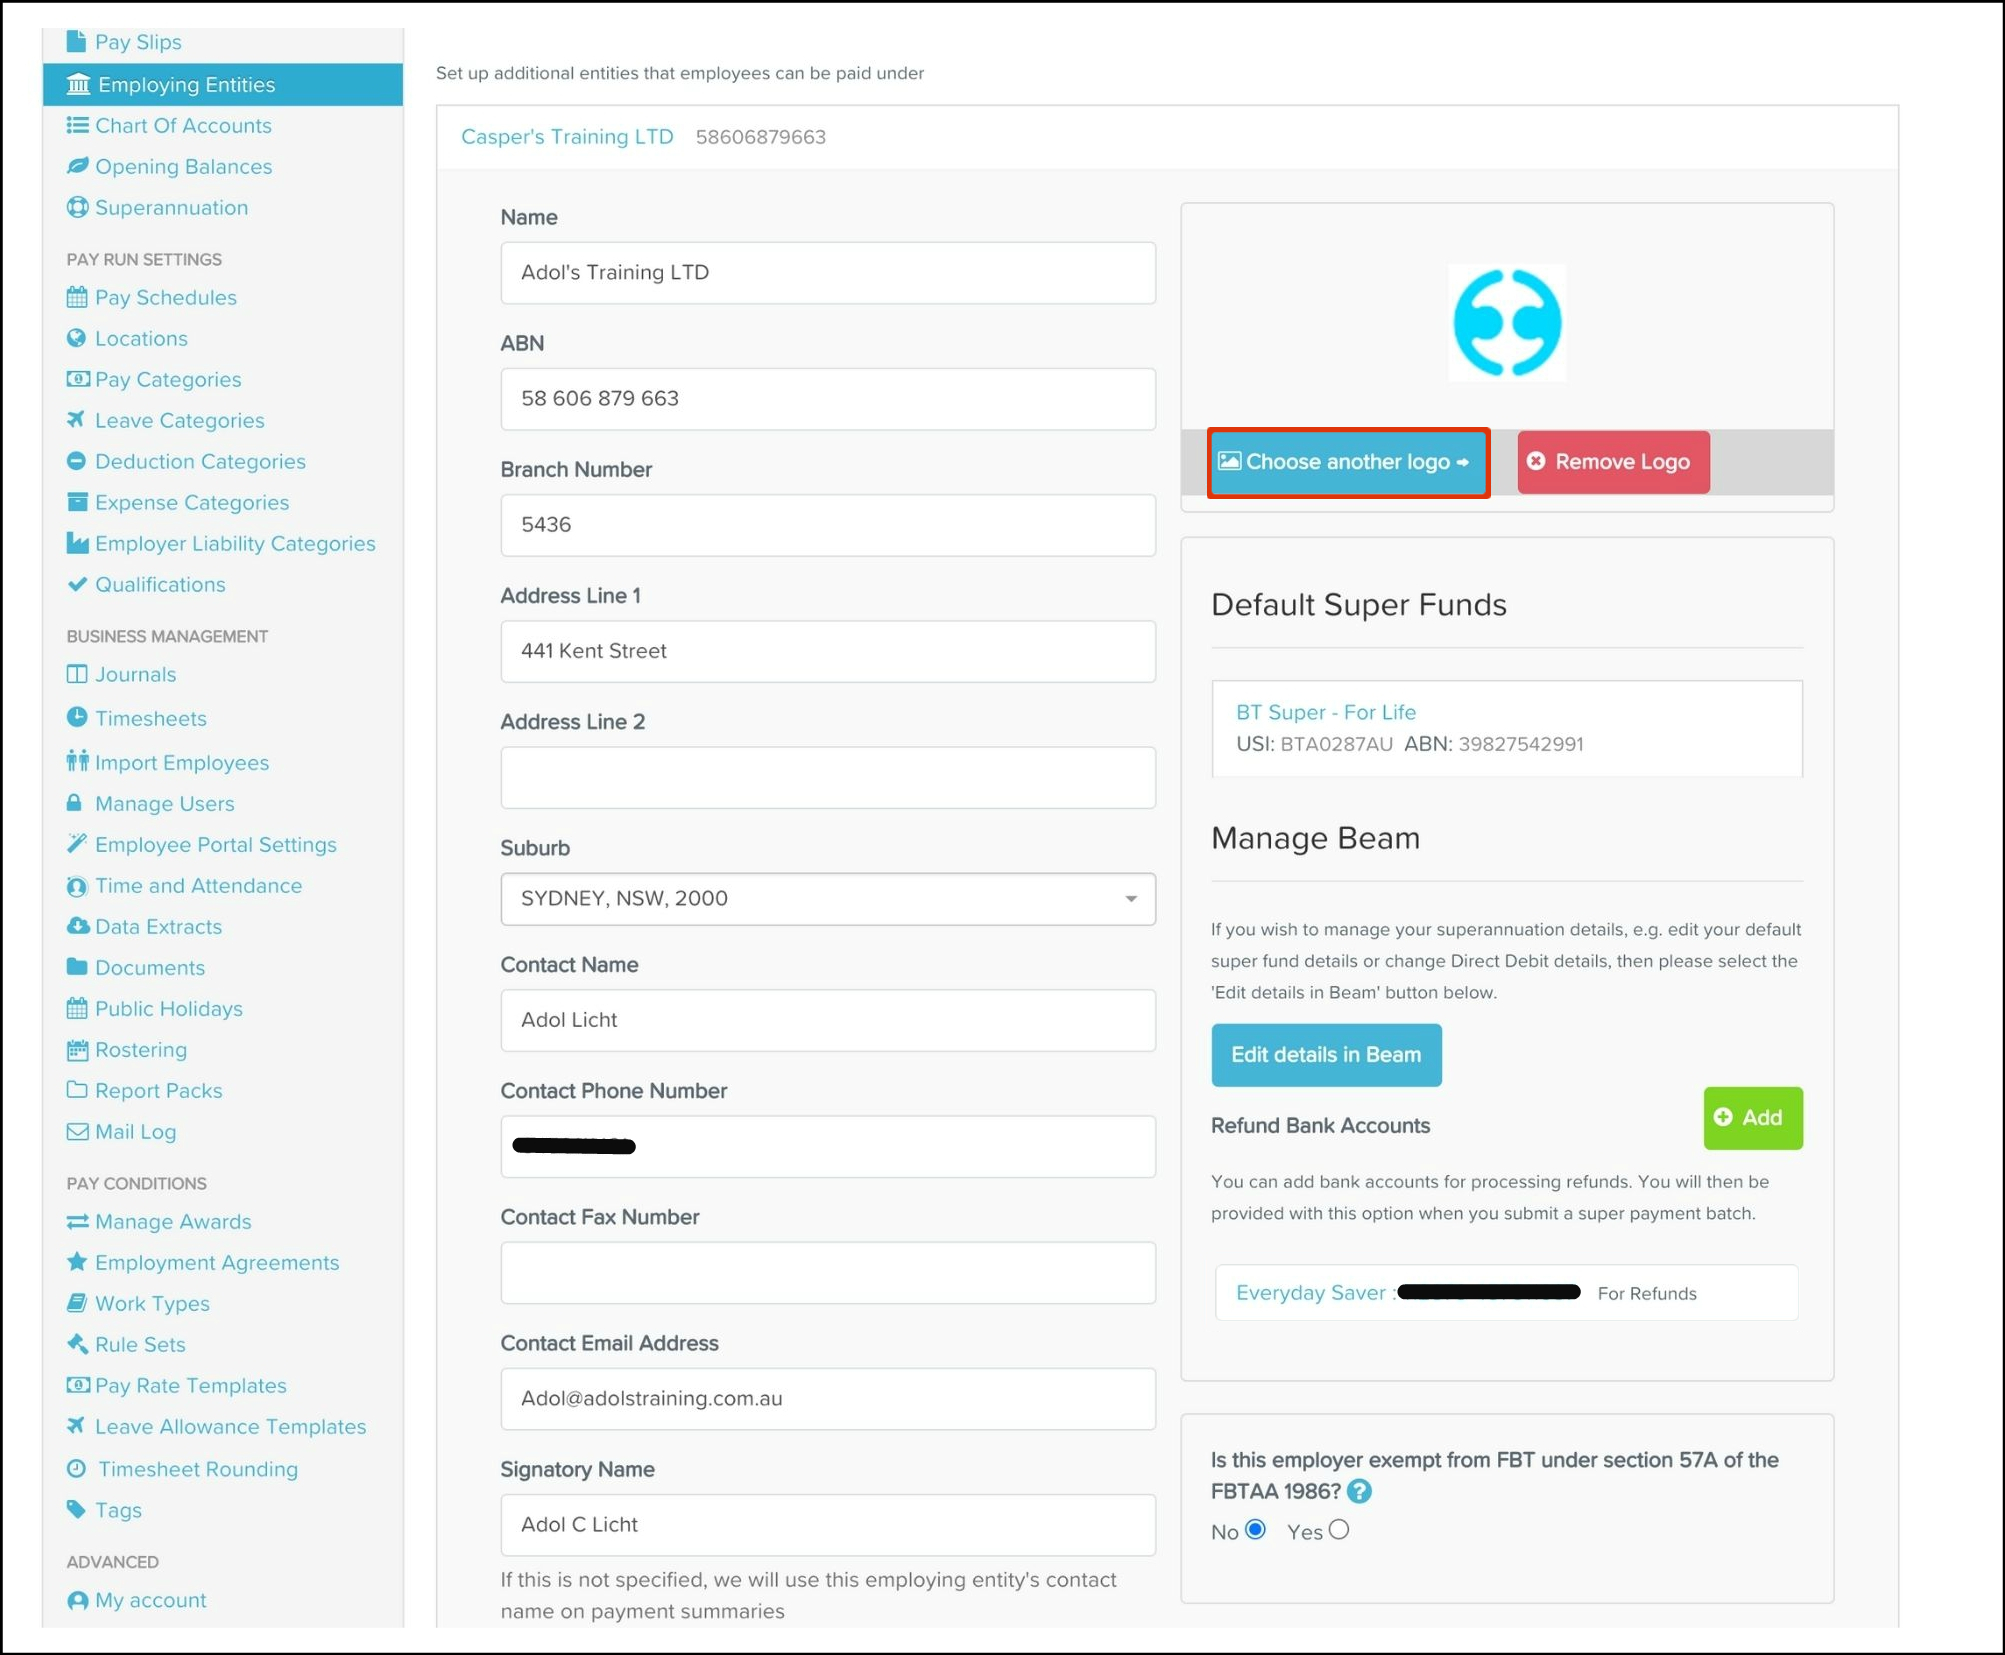This screenshot has height=1655, width=2005.
Task: Click the Rule Sets gavel icon
Action: point(77,1344)
